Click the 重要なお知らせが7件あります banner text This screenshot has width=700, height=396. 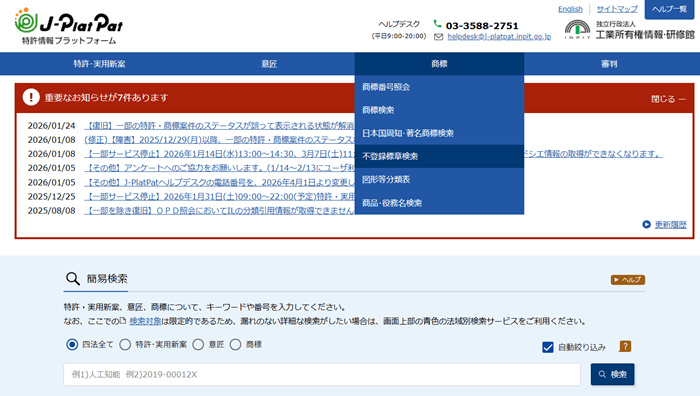tap(106, 97)
